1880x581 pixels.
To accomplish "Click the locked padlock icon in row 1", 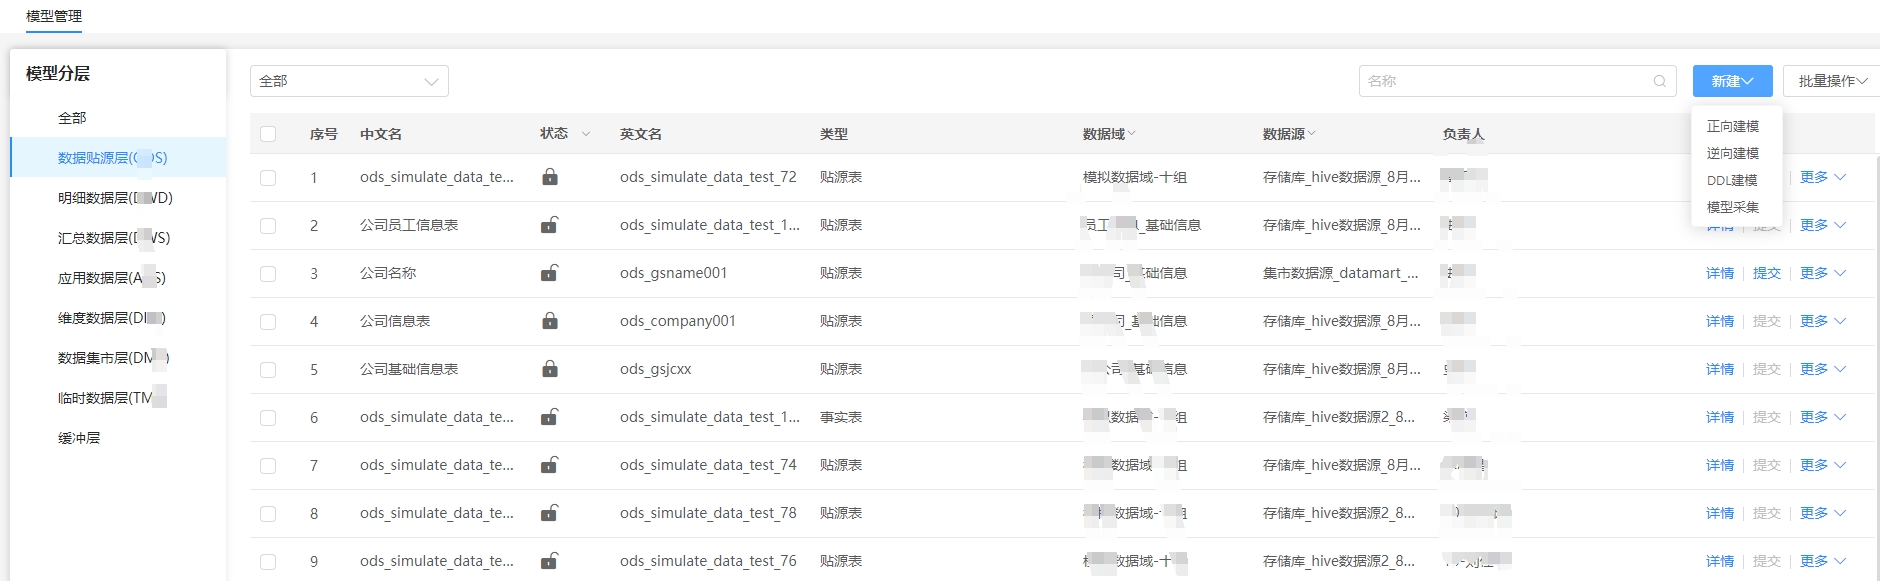I will tap(550, 177).
